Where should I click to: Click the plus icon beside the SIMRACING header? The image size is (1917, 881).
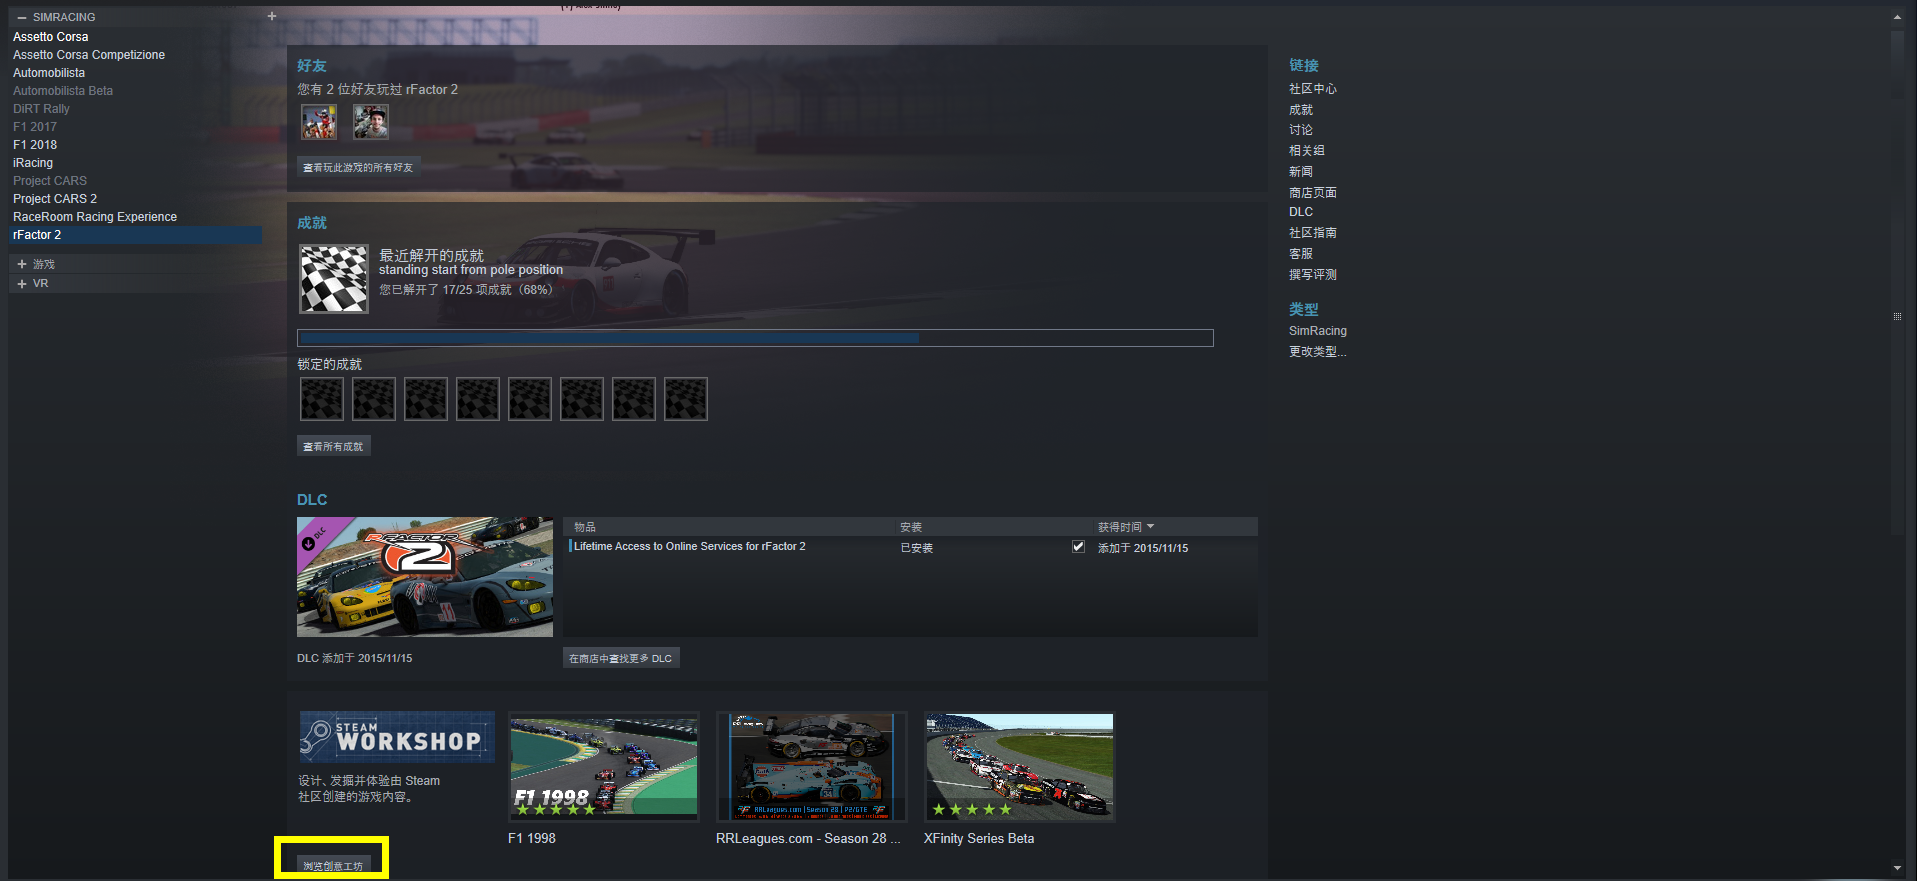click(x=272, y=16)
